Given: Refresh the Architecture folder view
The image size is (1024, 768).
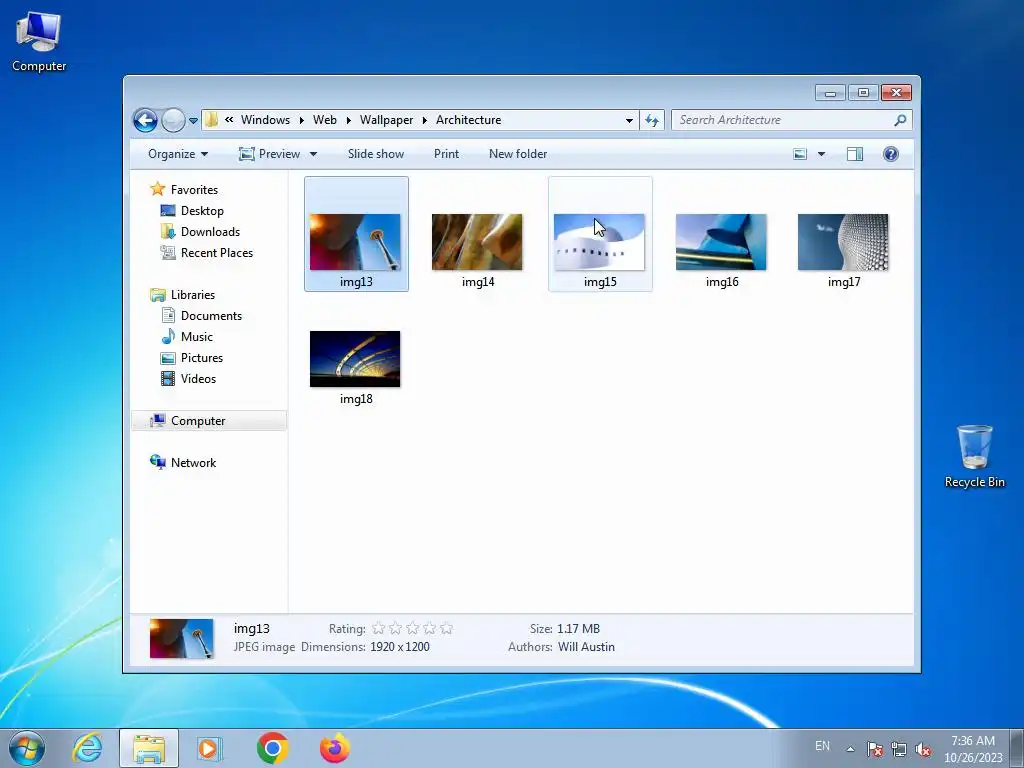Looking at the screenshot, I should point(652,120).
